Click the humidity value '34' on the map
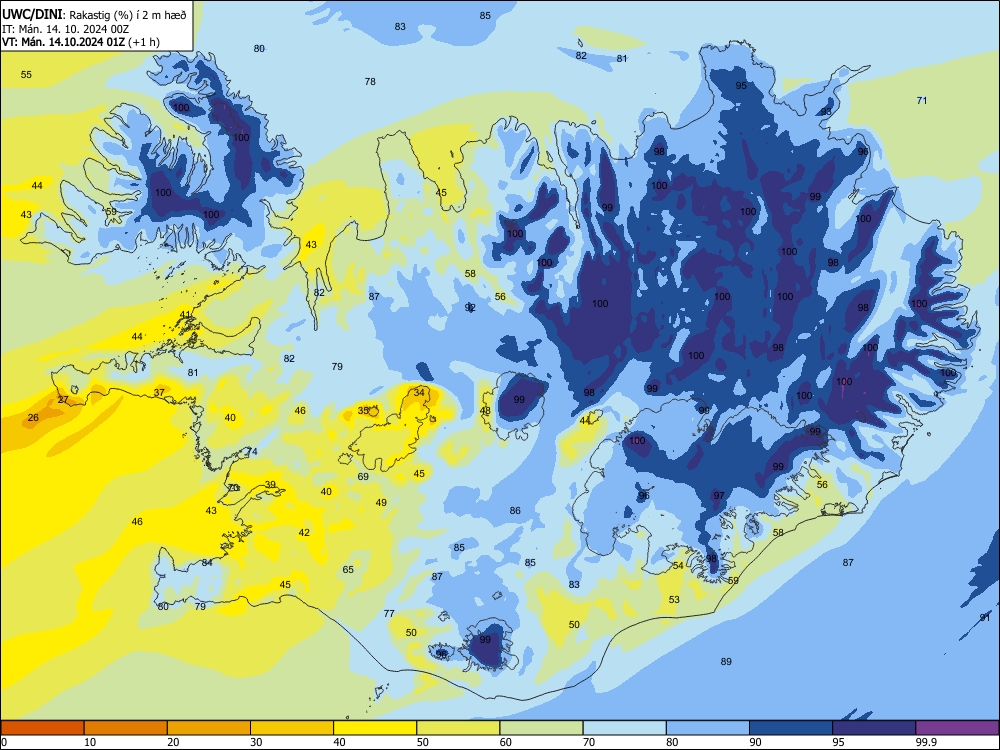1000x750 pixels. click(419, 392)
